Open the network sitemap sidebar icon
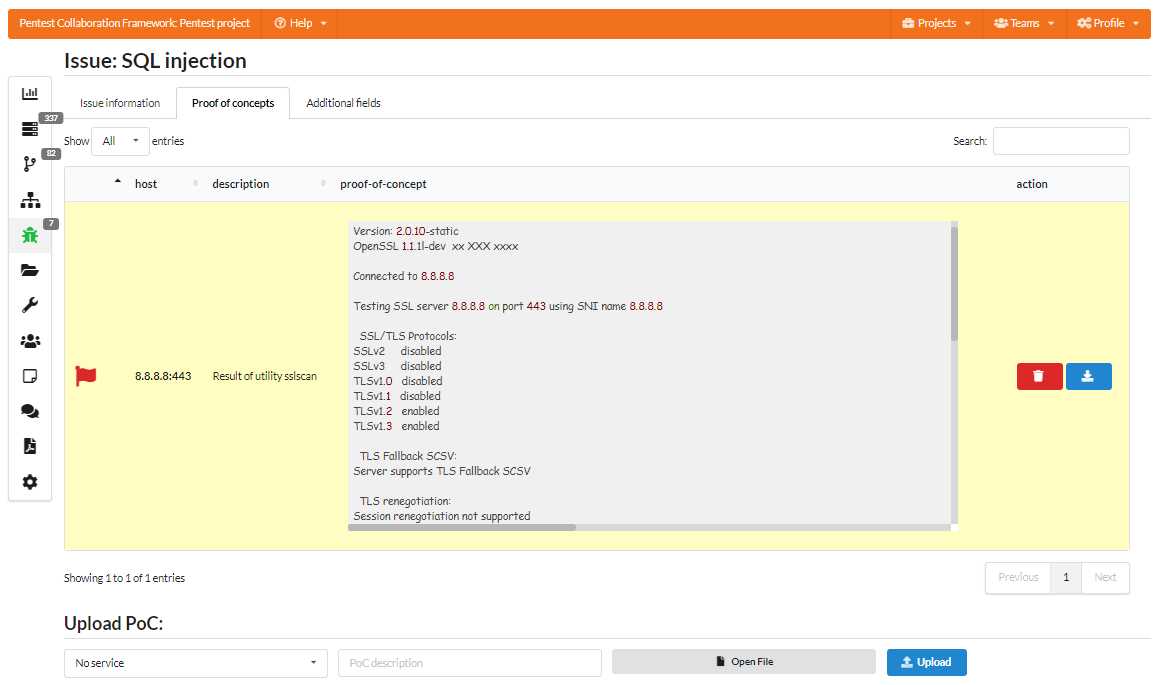This screenshot has height=685, width=1156. tap(29, 200)
